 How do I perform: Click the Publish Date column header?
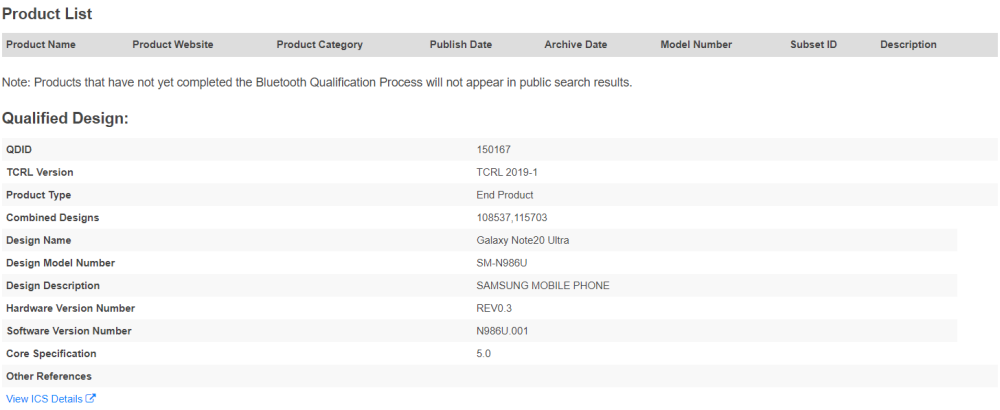tap(460, 45)
